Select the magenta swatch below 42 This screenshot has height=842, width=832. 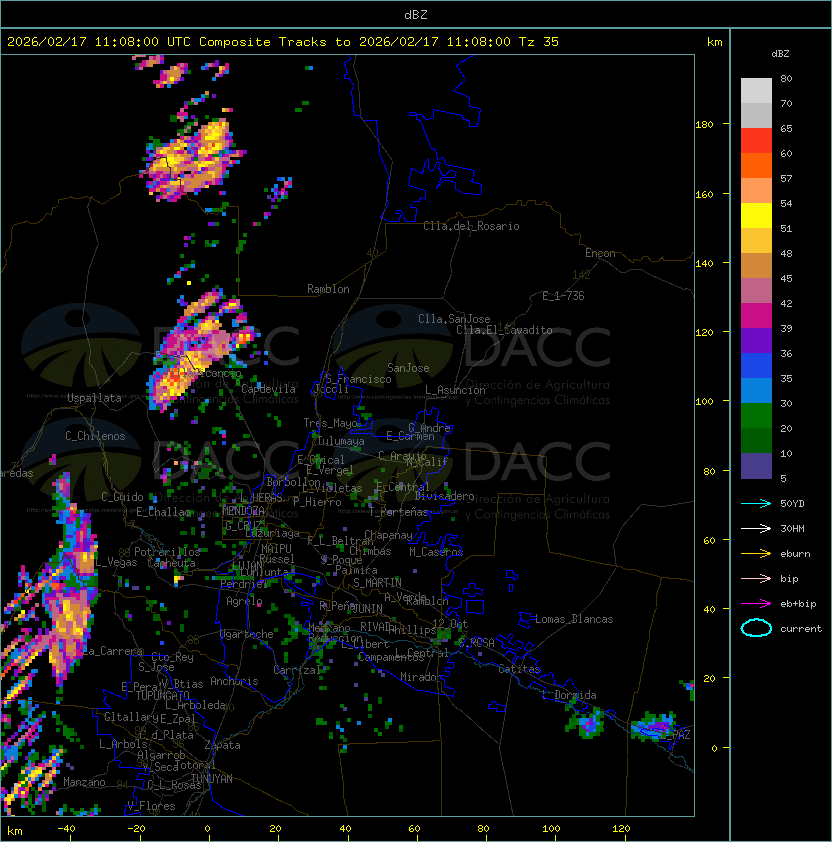click(x=756, y=316)
